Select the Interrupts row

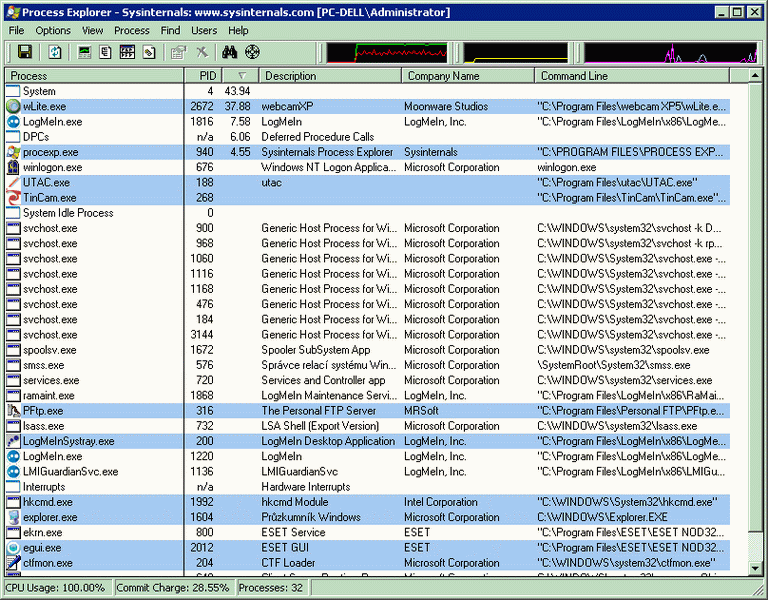368,486
